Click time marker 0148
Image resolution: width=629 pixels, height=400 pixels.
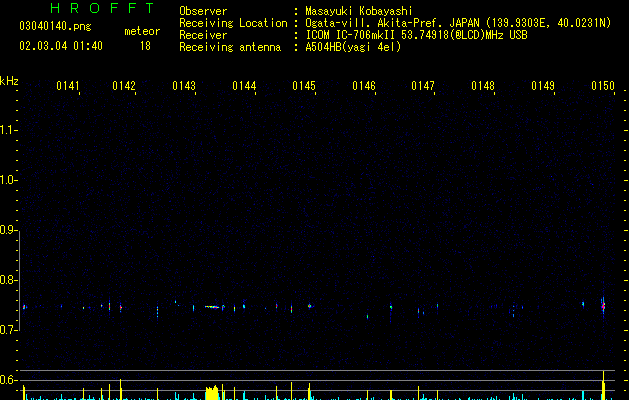tap(483, 86)
